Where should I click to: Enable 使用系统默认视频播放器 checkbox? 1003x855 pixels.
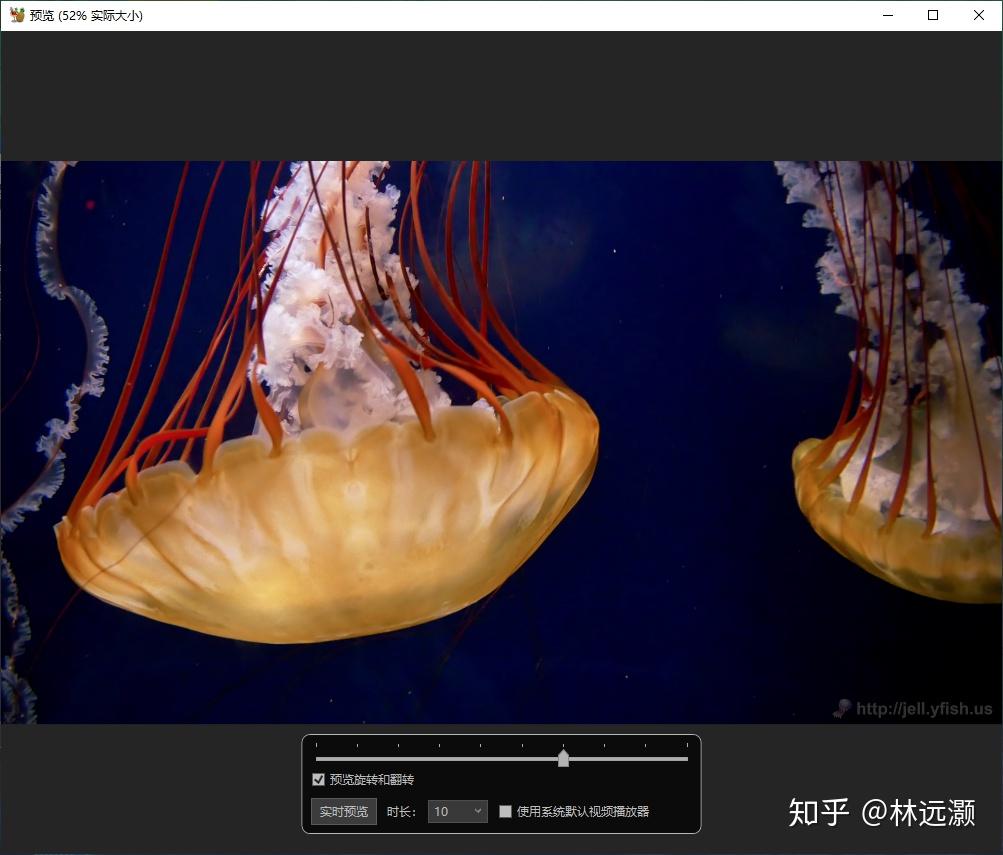pyautogui.click(x=506, y=812)
